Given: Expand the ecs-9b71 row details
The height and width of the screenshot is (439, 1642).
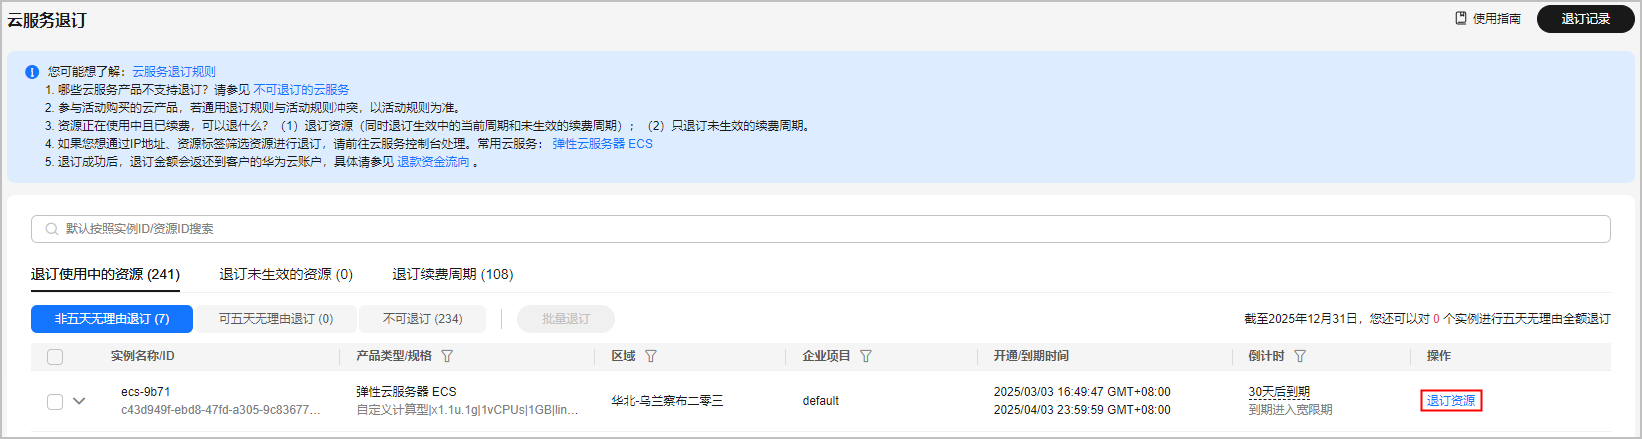Looking at the screenshot, I should pos(79,401).
